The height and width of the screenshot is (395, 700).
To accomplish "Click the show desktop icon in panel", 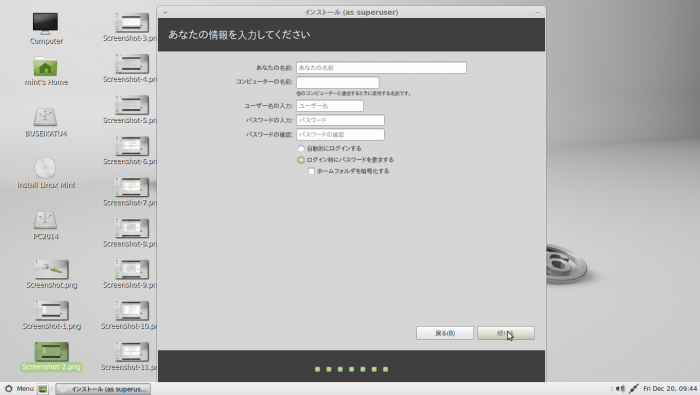I will [42, 389].
